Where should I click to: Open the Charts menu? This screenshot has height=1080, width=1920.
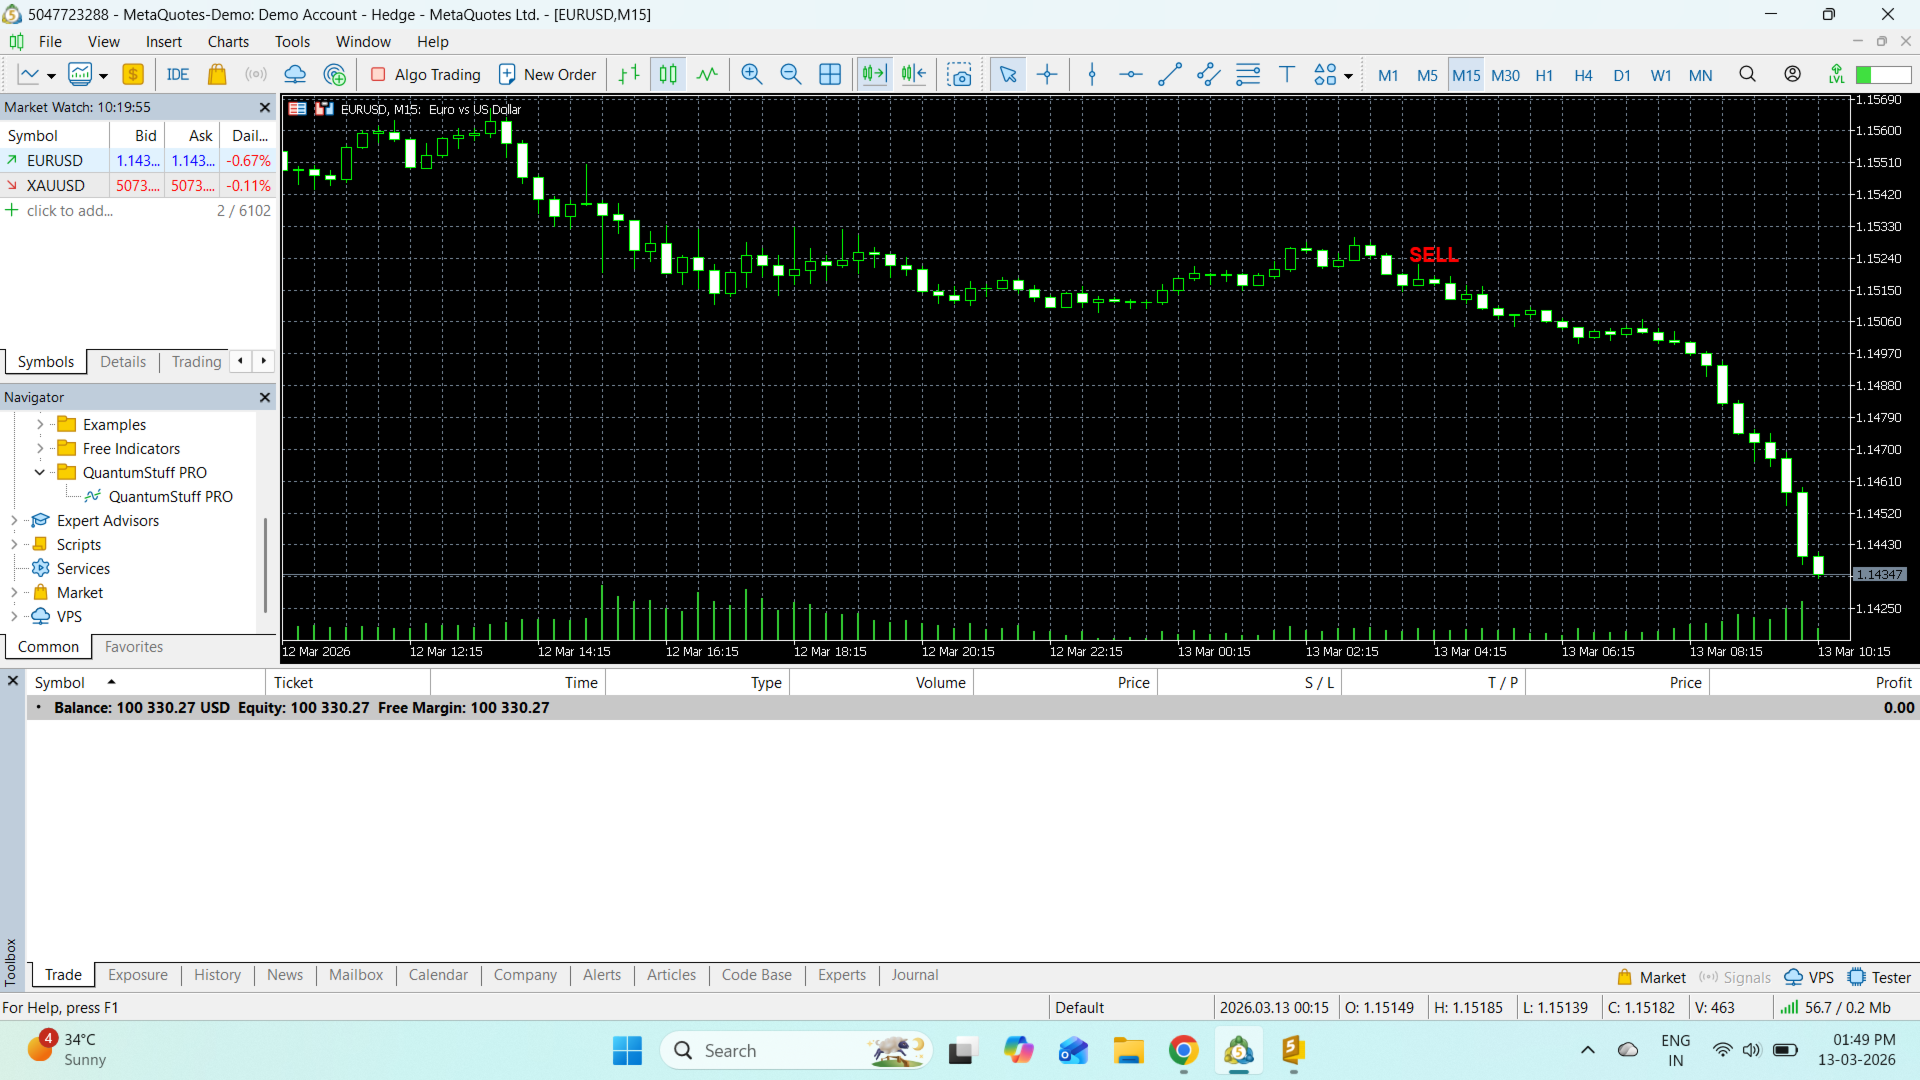(x=228, y=42)
